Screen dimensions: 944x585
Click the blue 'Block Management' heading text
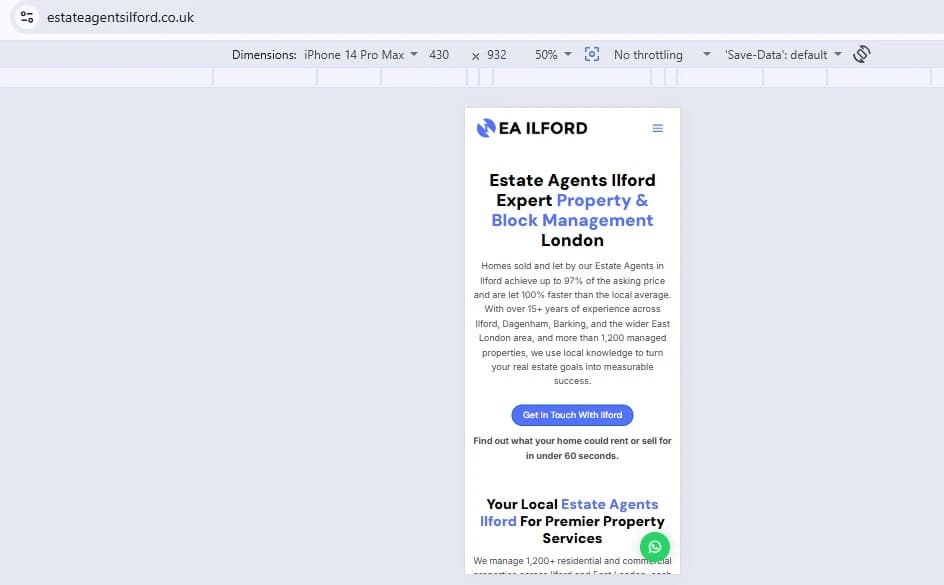click(572, 220)
